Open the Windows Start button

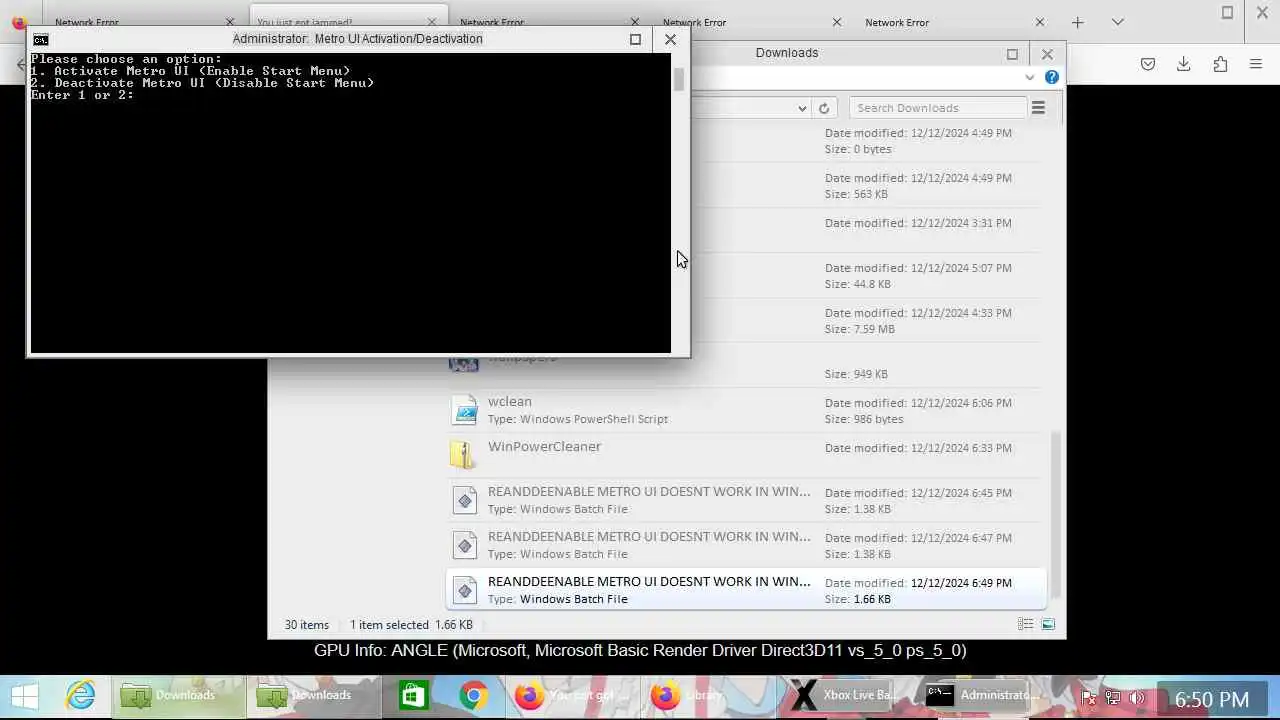click(x=24, y=696)
